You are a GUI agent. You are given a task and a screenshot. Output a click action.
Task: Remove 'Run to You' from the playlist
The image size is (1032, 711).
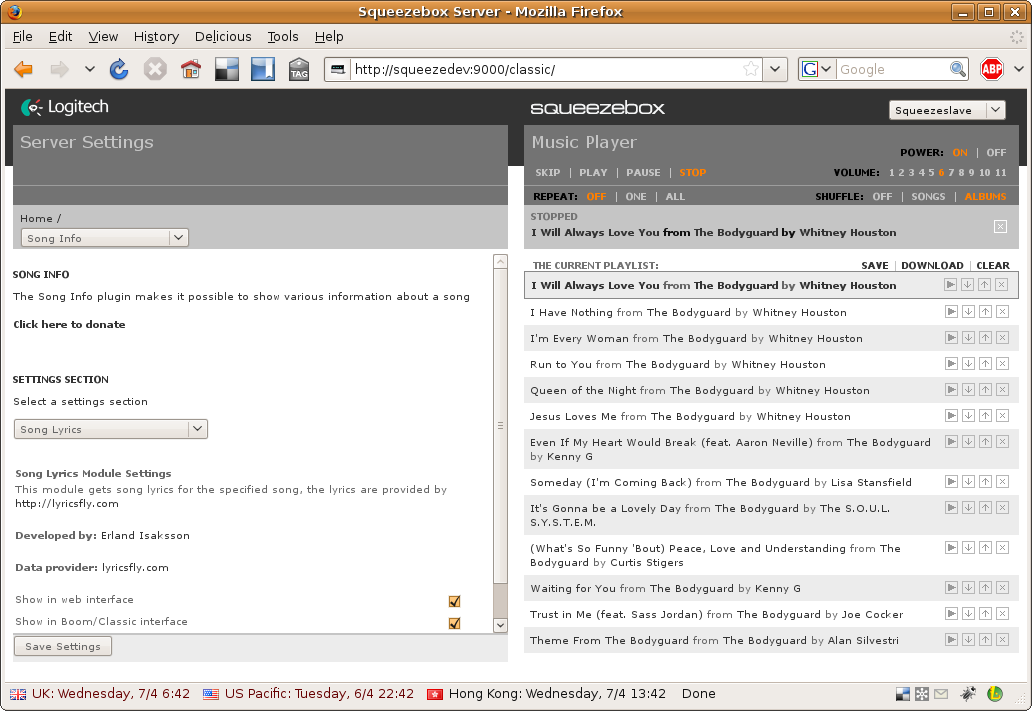coord(1002,364)
